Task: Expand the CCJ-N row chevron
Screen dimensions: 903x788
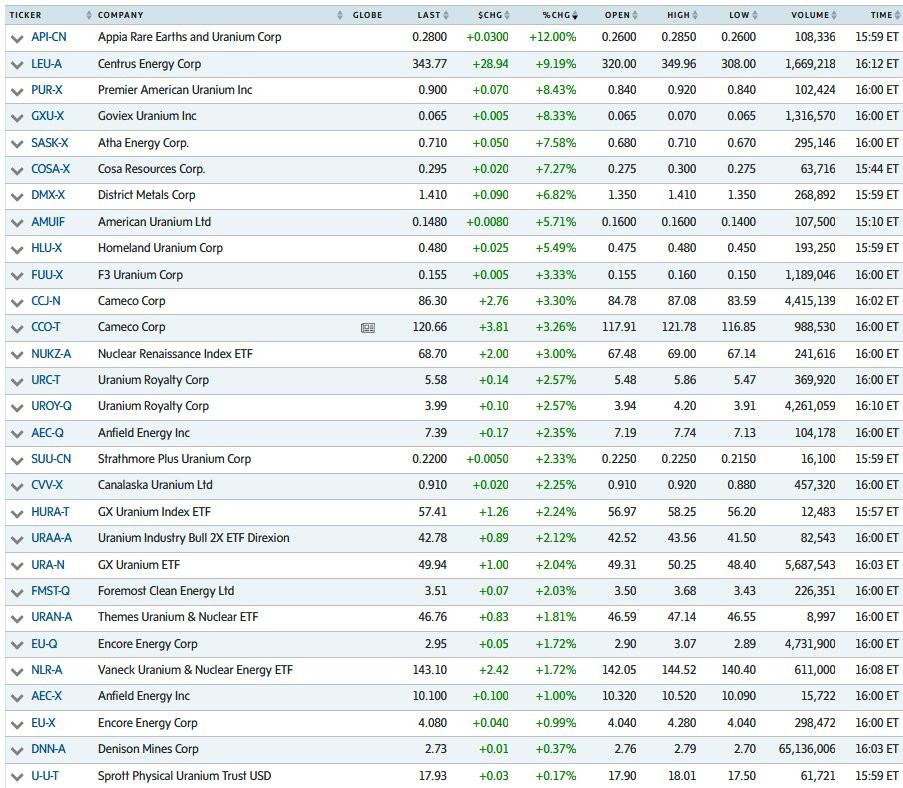Action: (x=17, y=302)
